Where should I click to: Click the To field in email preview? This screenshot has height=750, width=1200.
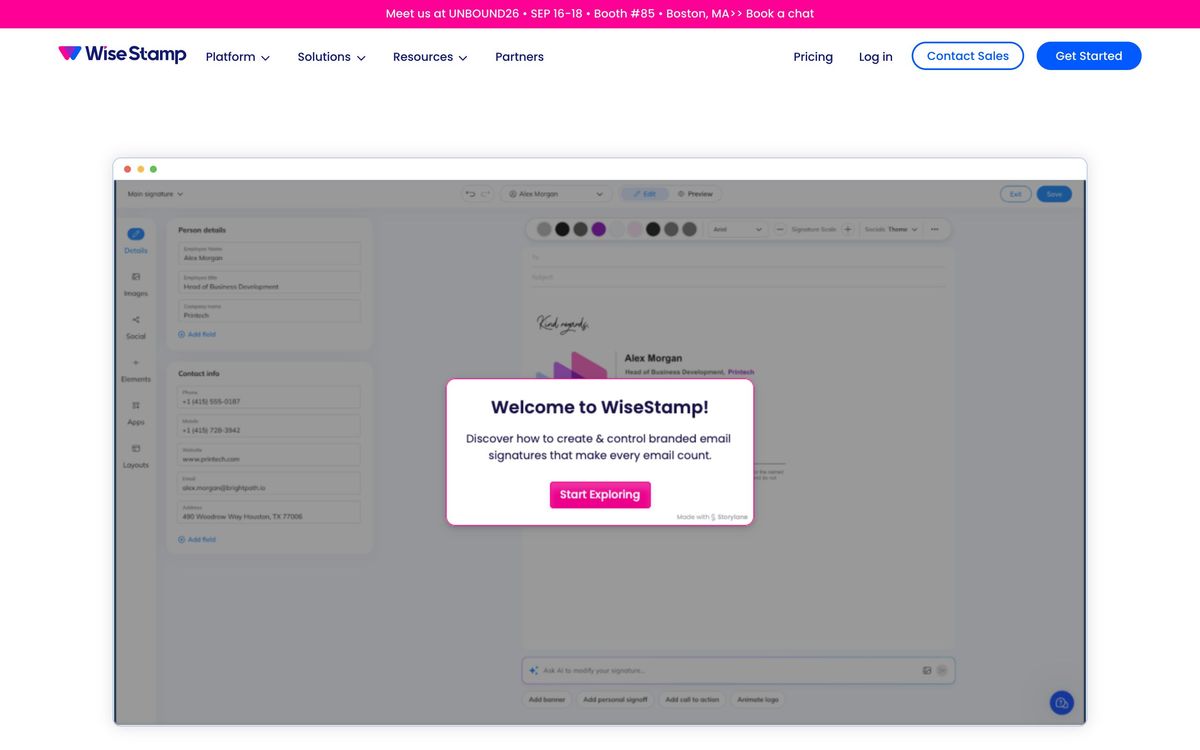coord(739,257)
